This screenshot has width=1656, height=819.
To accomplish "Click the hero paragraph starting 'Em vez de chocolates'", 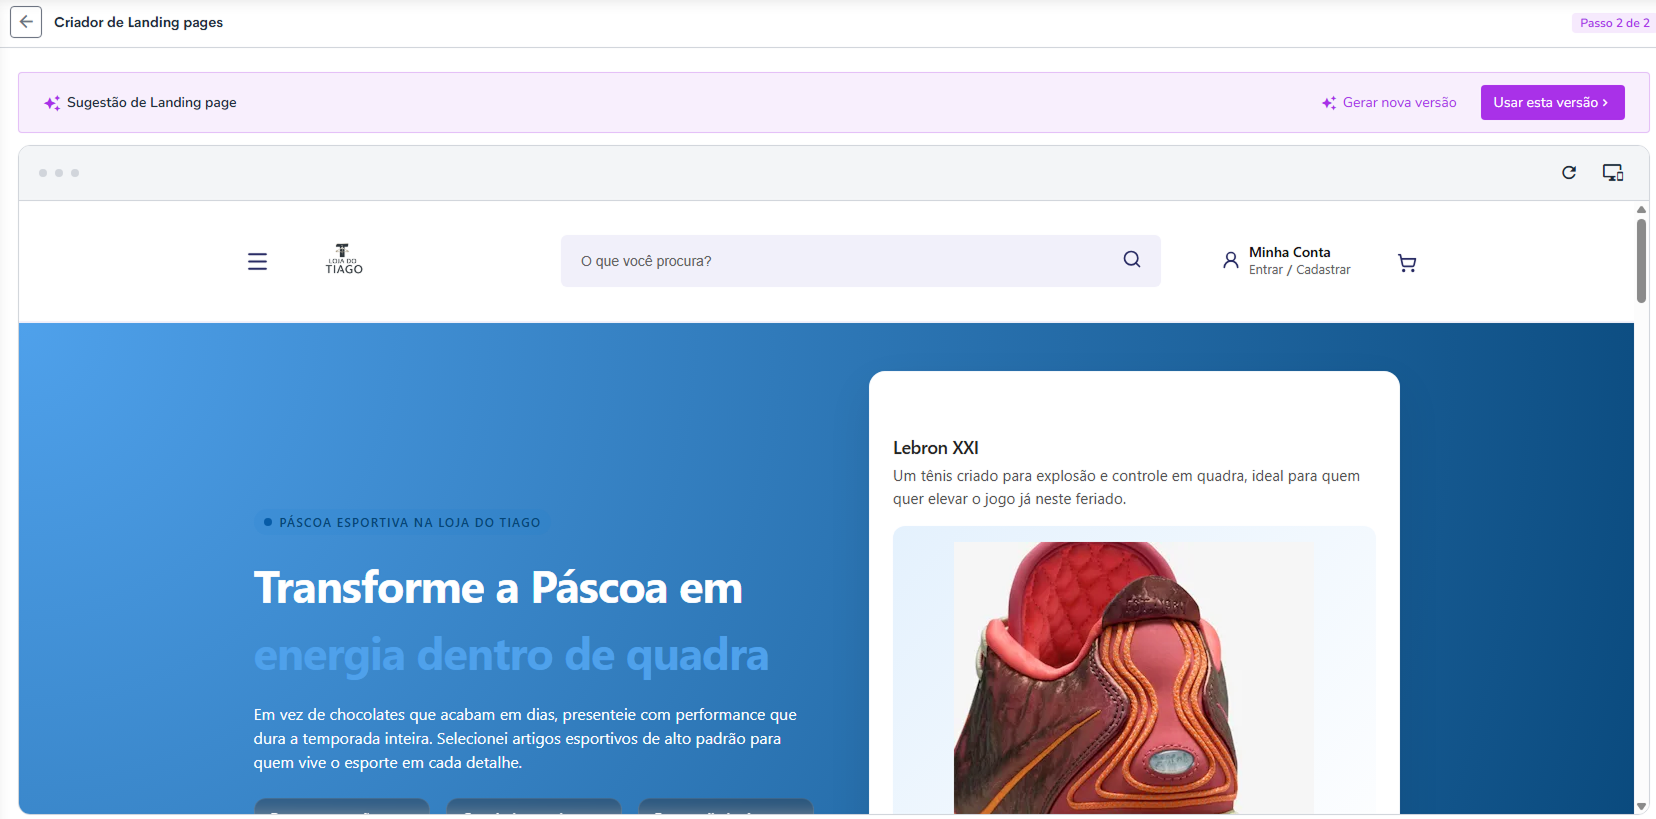I will pos(525,738).
